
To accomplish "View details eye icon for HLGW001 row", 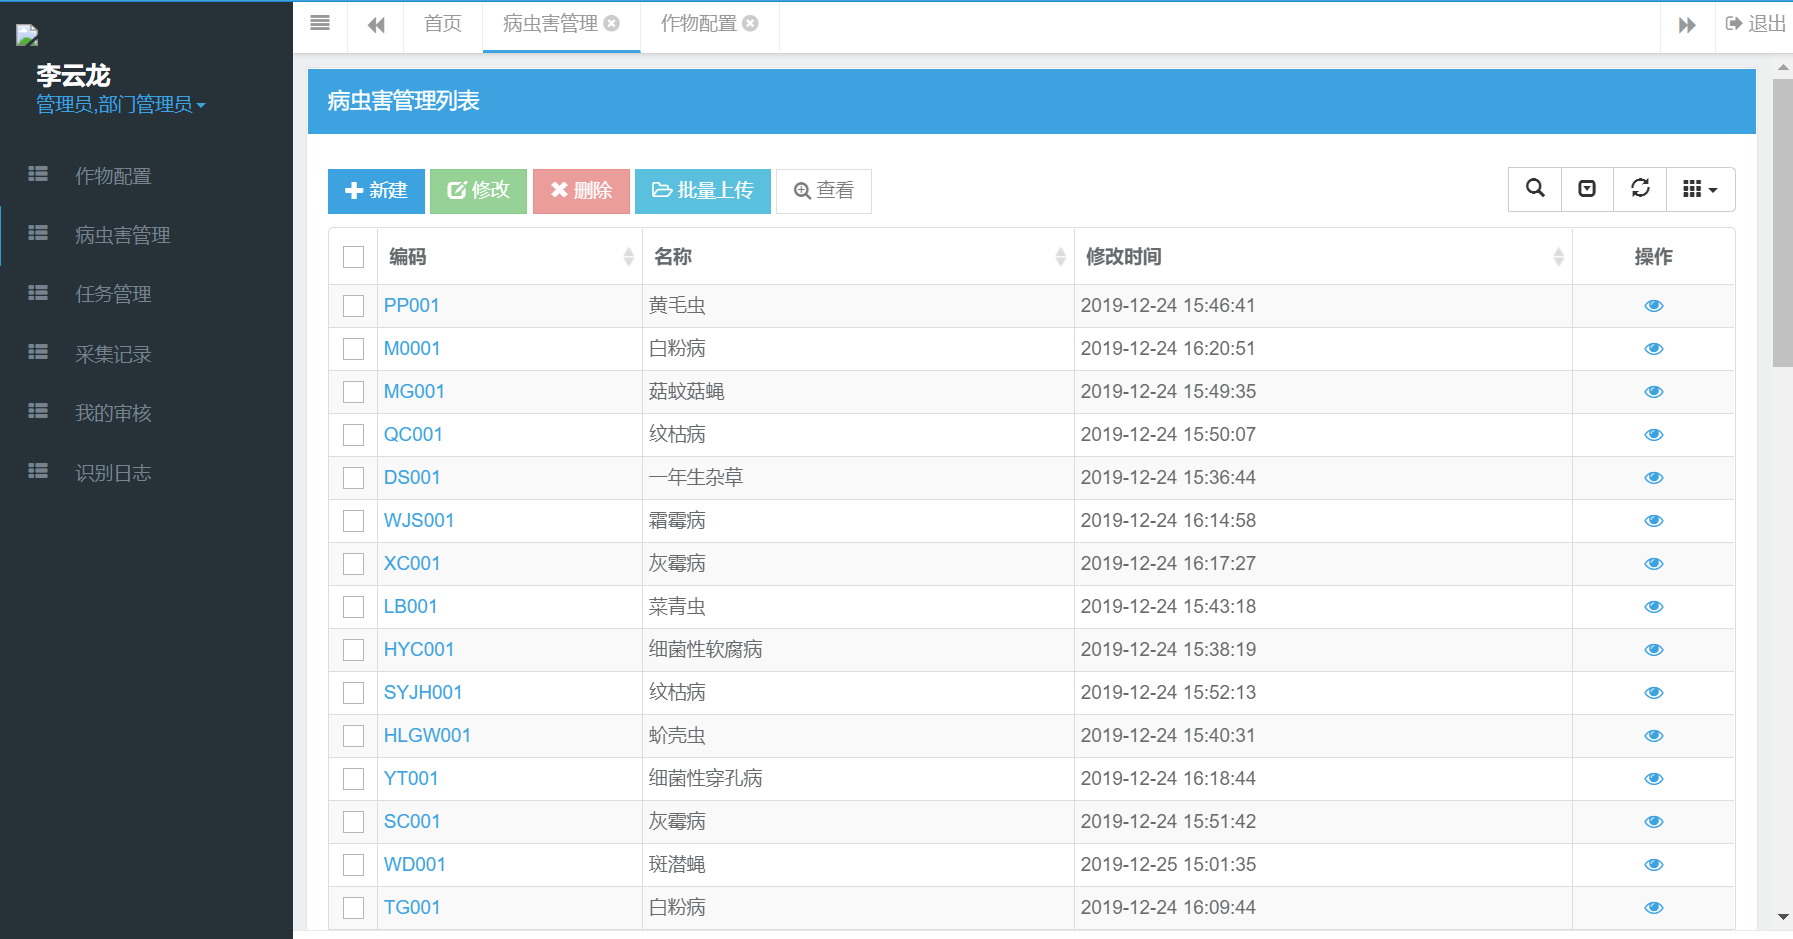I will coord(1654,736).
